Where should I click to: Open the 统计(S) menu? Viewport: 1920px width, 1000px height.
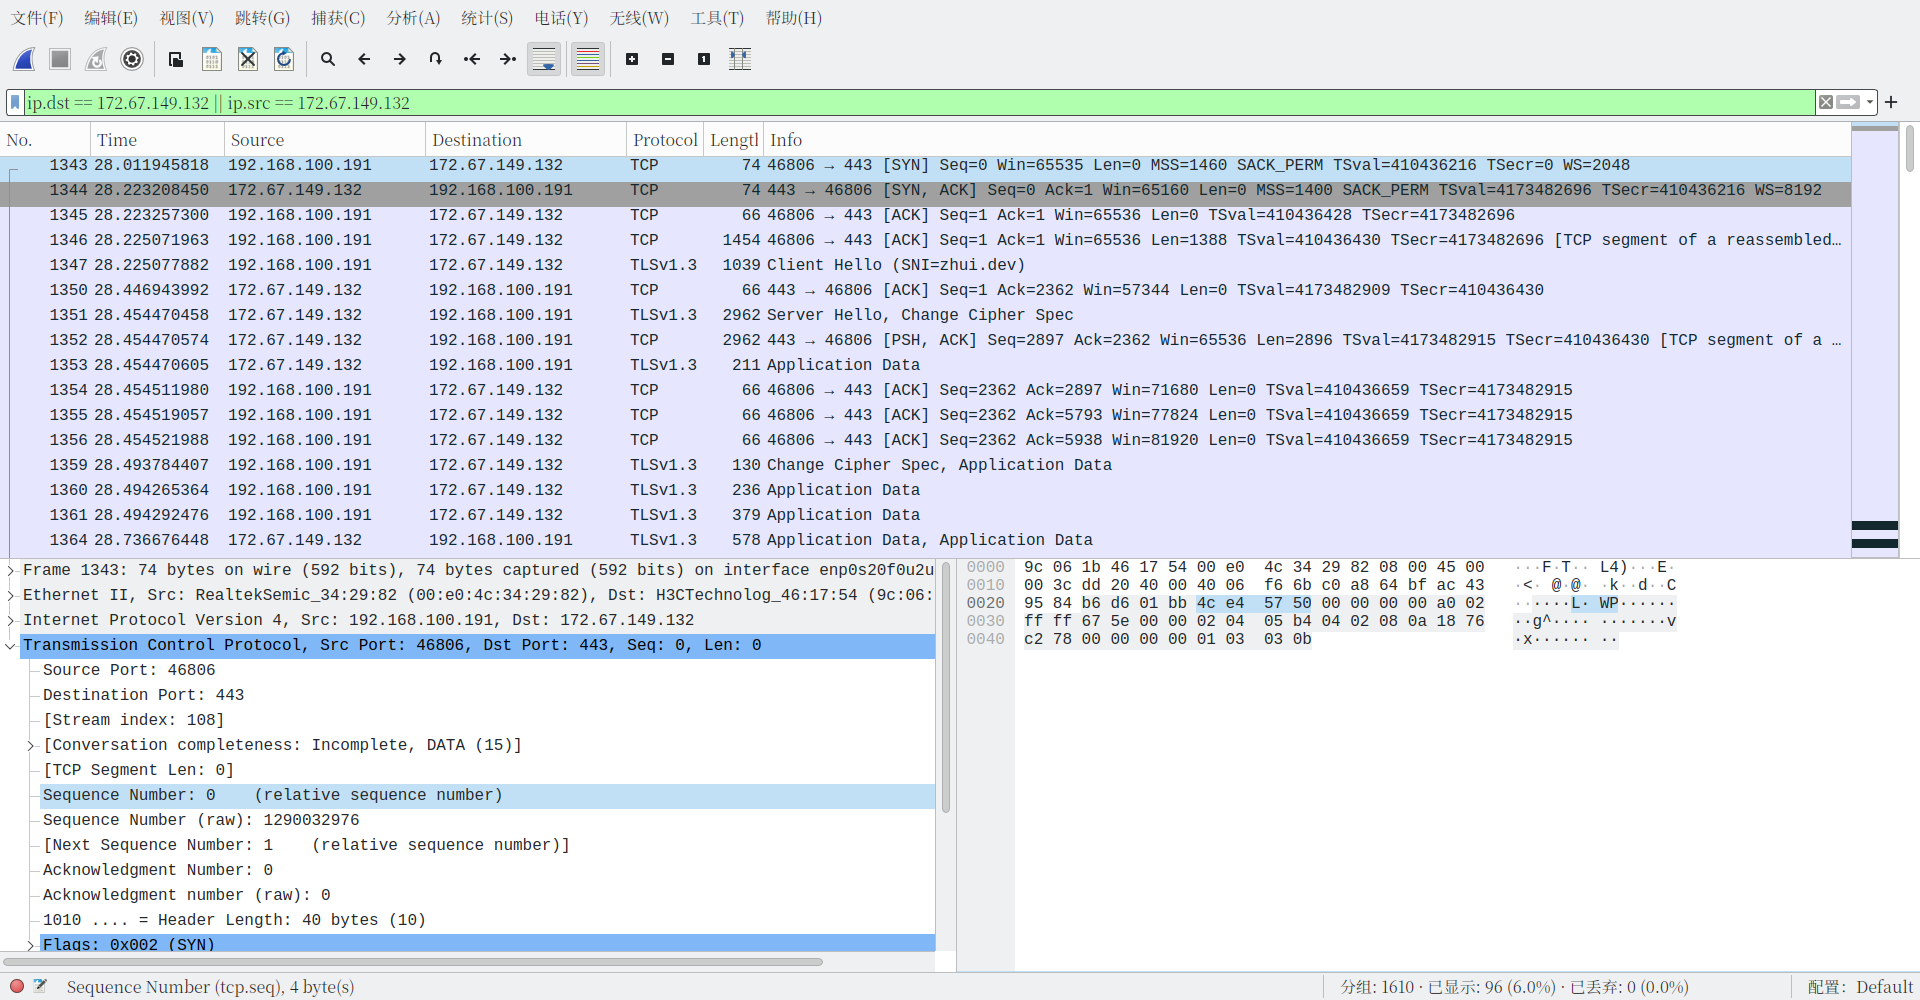(x=487, y=18)
